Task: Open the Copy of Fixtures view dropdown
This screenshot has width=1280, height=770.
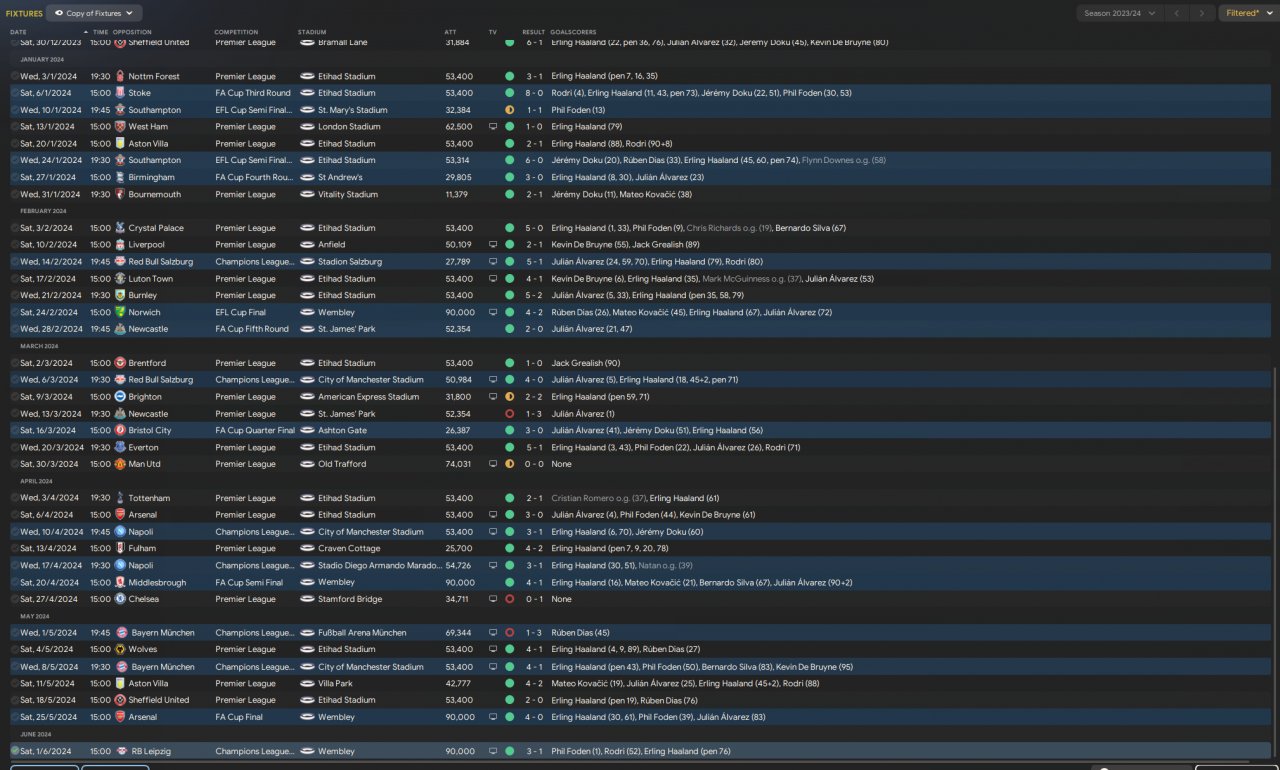Action: click(94, 13)
